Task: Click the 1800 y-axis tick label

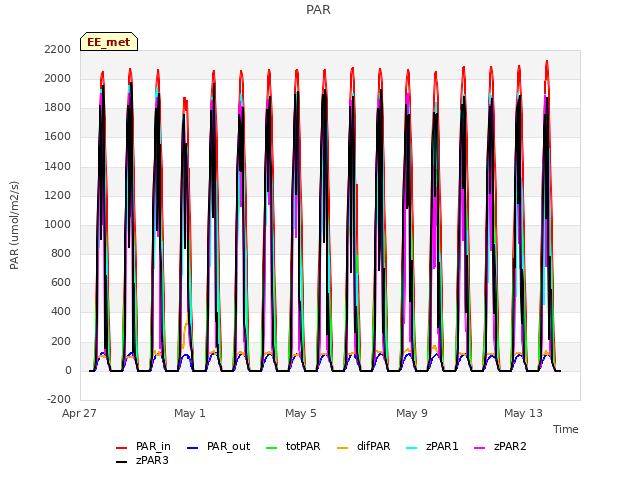Action: (x=58, y=108)
